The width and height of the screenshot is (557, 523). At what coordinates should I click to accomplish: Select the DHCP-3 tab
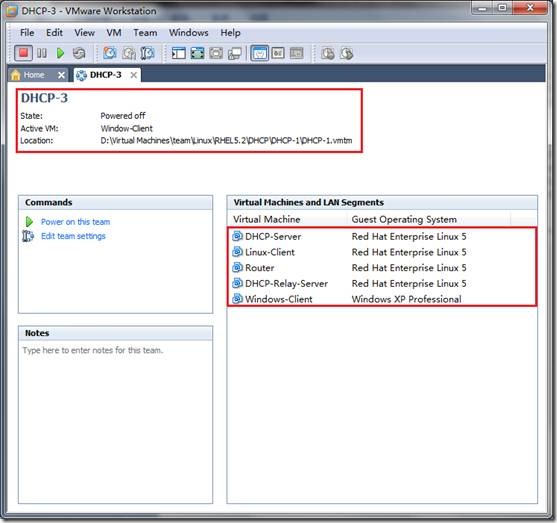tap(106, 75)
